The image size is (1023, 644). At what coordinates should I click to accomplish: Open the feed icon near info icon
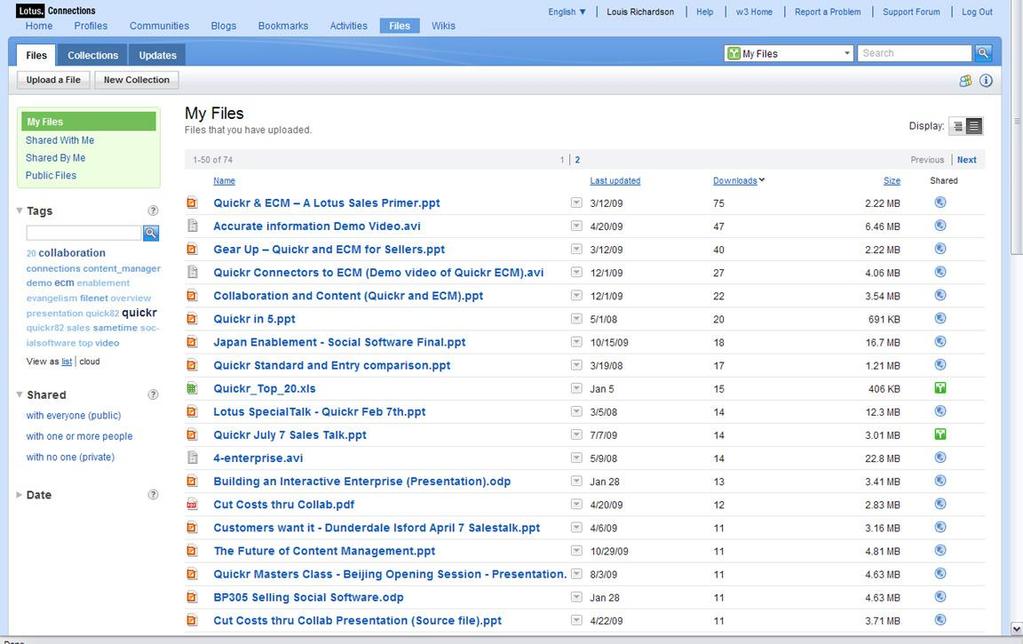coord(966,80)
